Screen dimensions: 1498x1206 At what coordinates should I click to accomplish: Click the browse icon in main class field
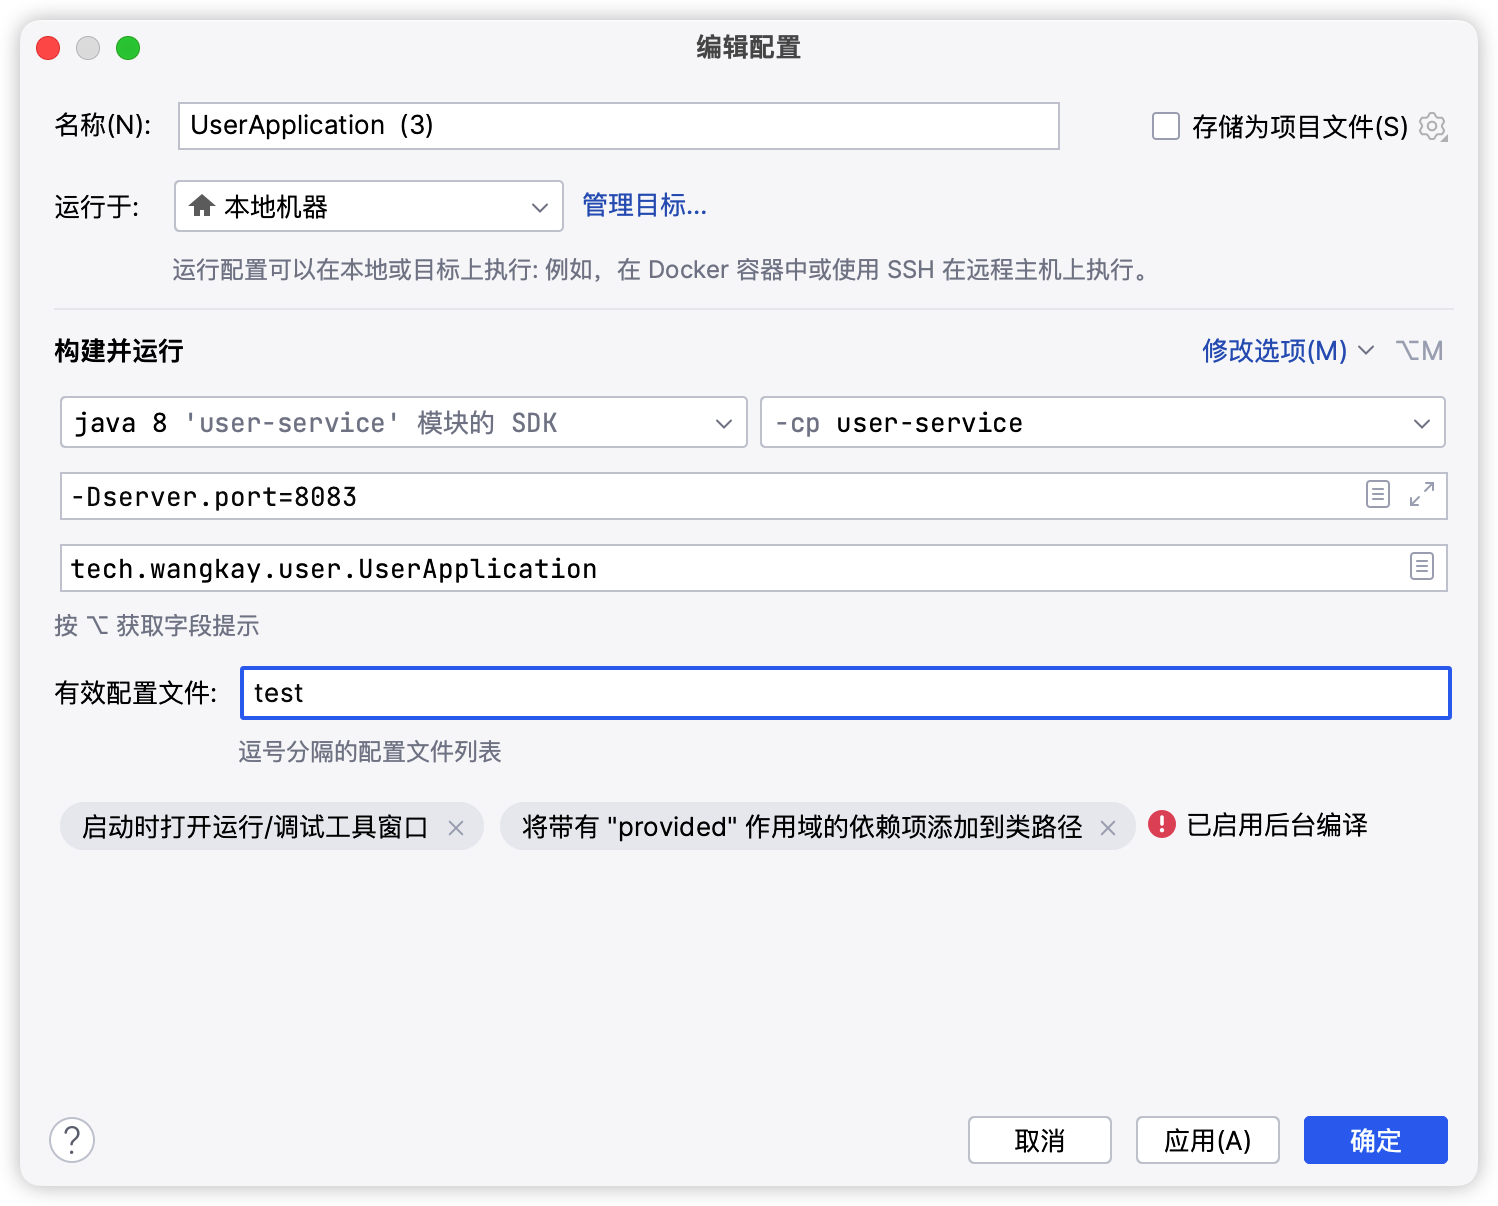(1422, 566)
